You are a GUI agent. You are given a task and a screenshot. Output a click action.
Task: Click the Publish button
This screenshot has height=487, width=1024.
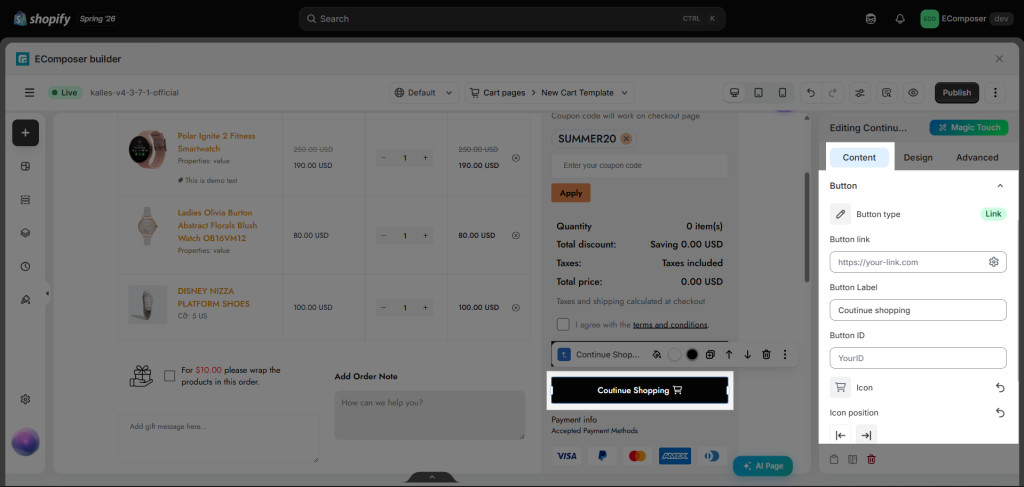(x=957, y=93)
